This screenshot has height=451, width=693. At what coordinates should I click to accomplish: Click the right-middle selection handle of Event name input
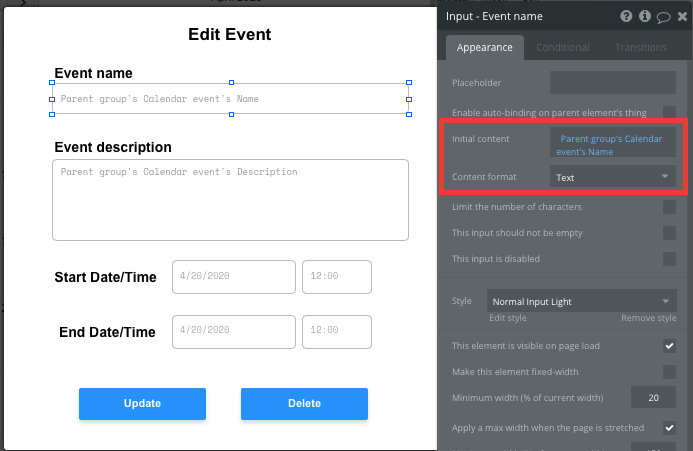click(x=409, y=99)
